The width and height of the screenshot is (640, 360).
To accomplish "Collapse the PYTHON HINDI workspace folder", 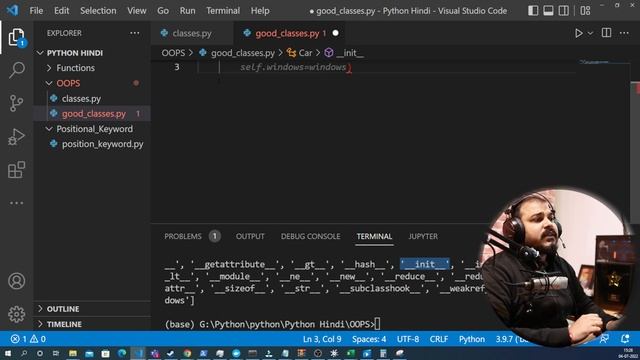I will pyautogui.click(x=75, y=53).
